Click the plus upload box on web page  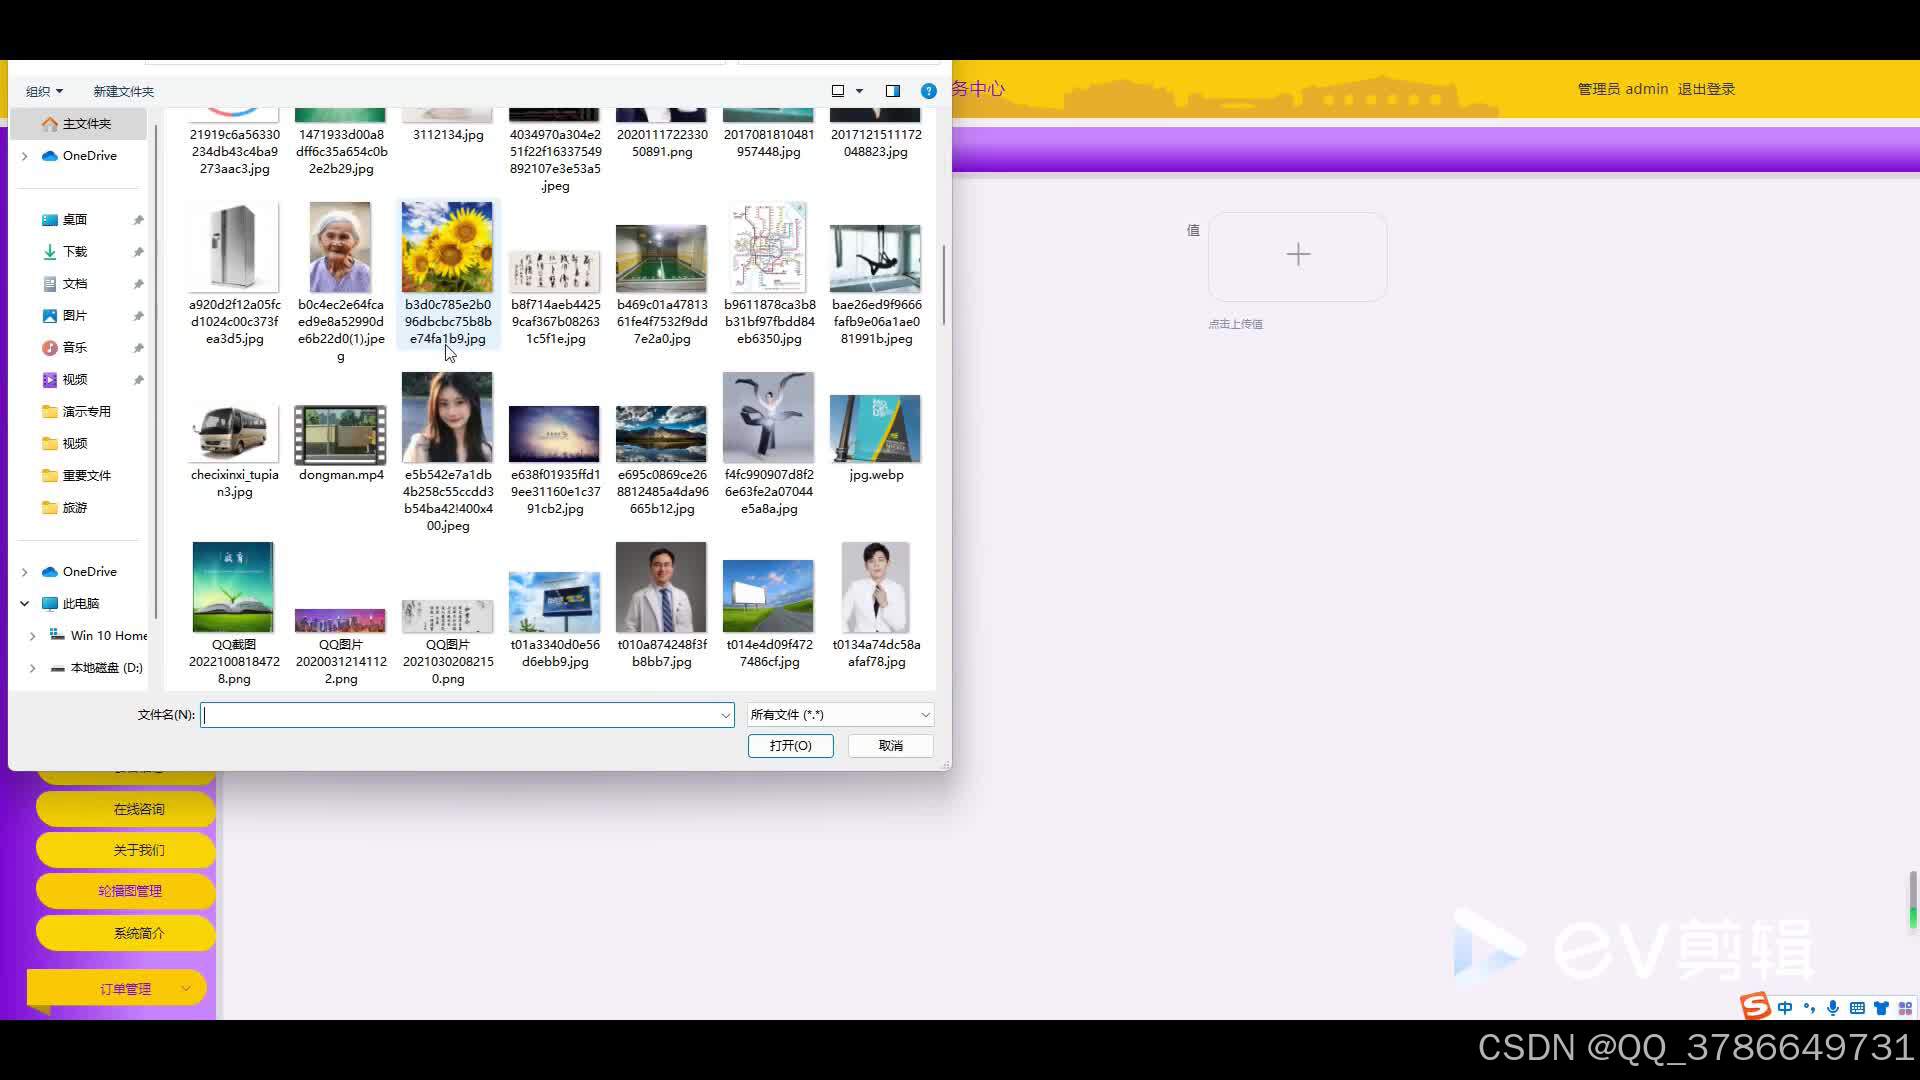click(1298, 256)
